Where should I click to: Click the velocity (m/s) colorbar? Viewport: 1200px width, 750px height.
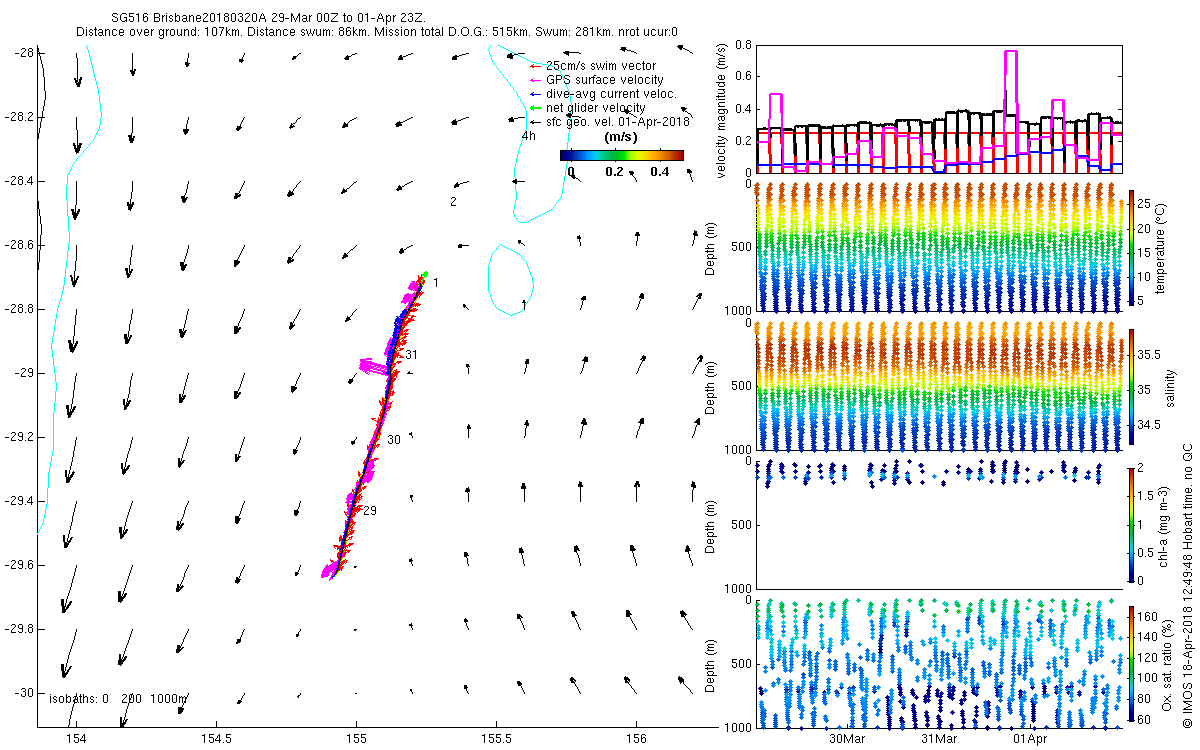(621, 155)
